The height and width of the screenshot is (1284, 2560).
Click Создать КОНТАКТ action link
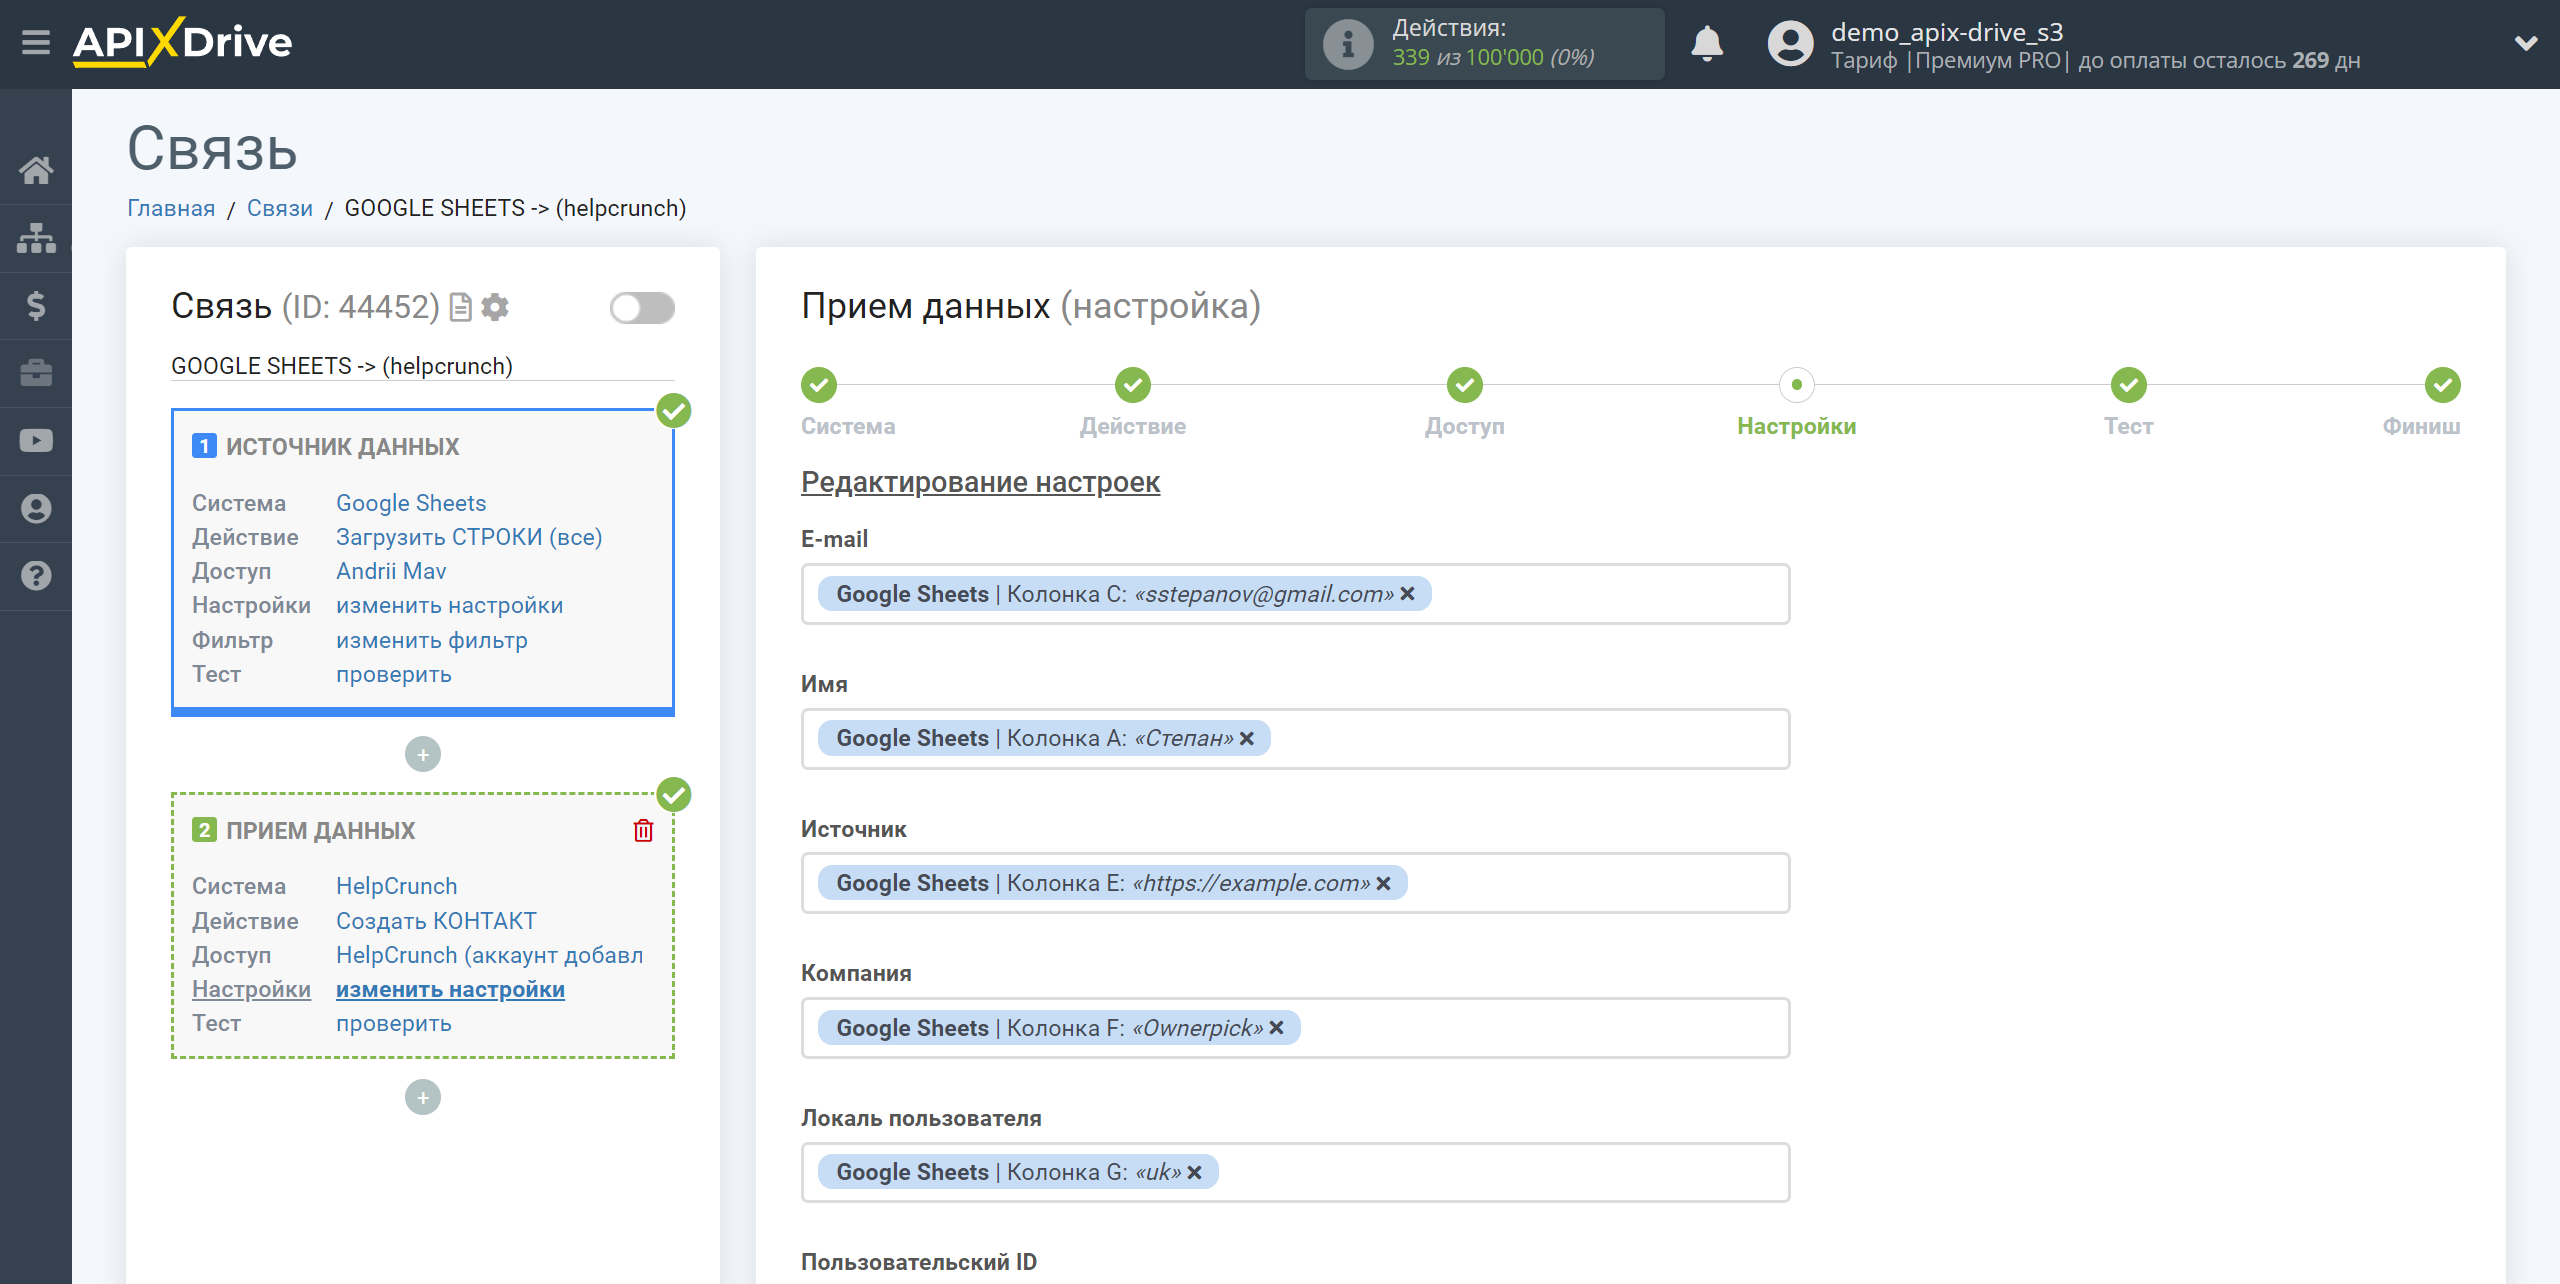[436, 920]
